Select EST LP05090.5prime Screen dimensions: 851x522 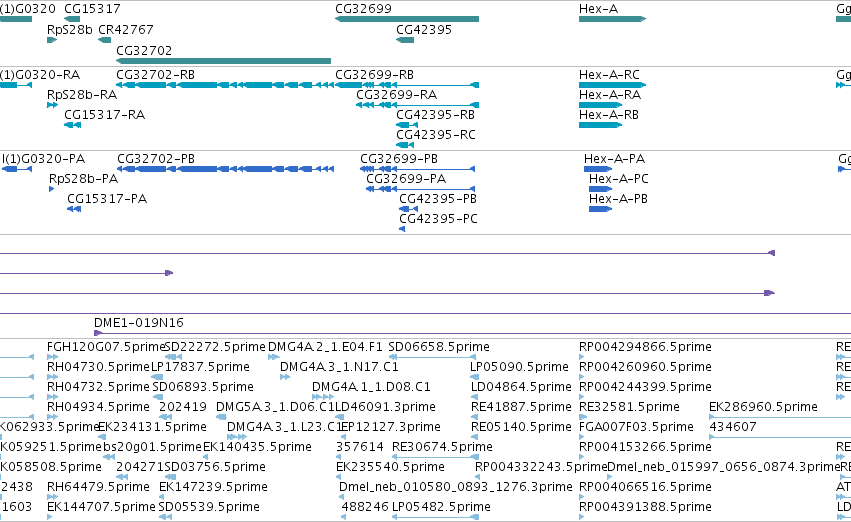click(x=519, y=367)
